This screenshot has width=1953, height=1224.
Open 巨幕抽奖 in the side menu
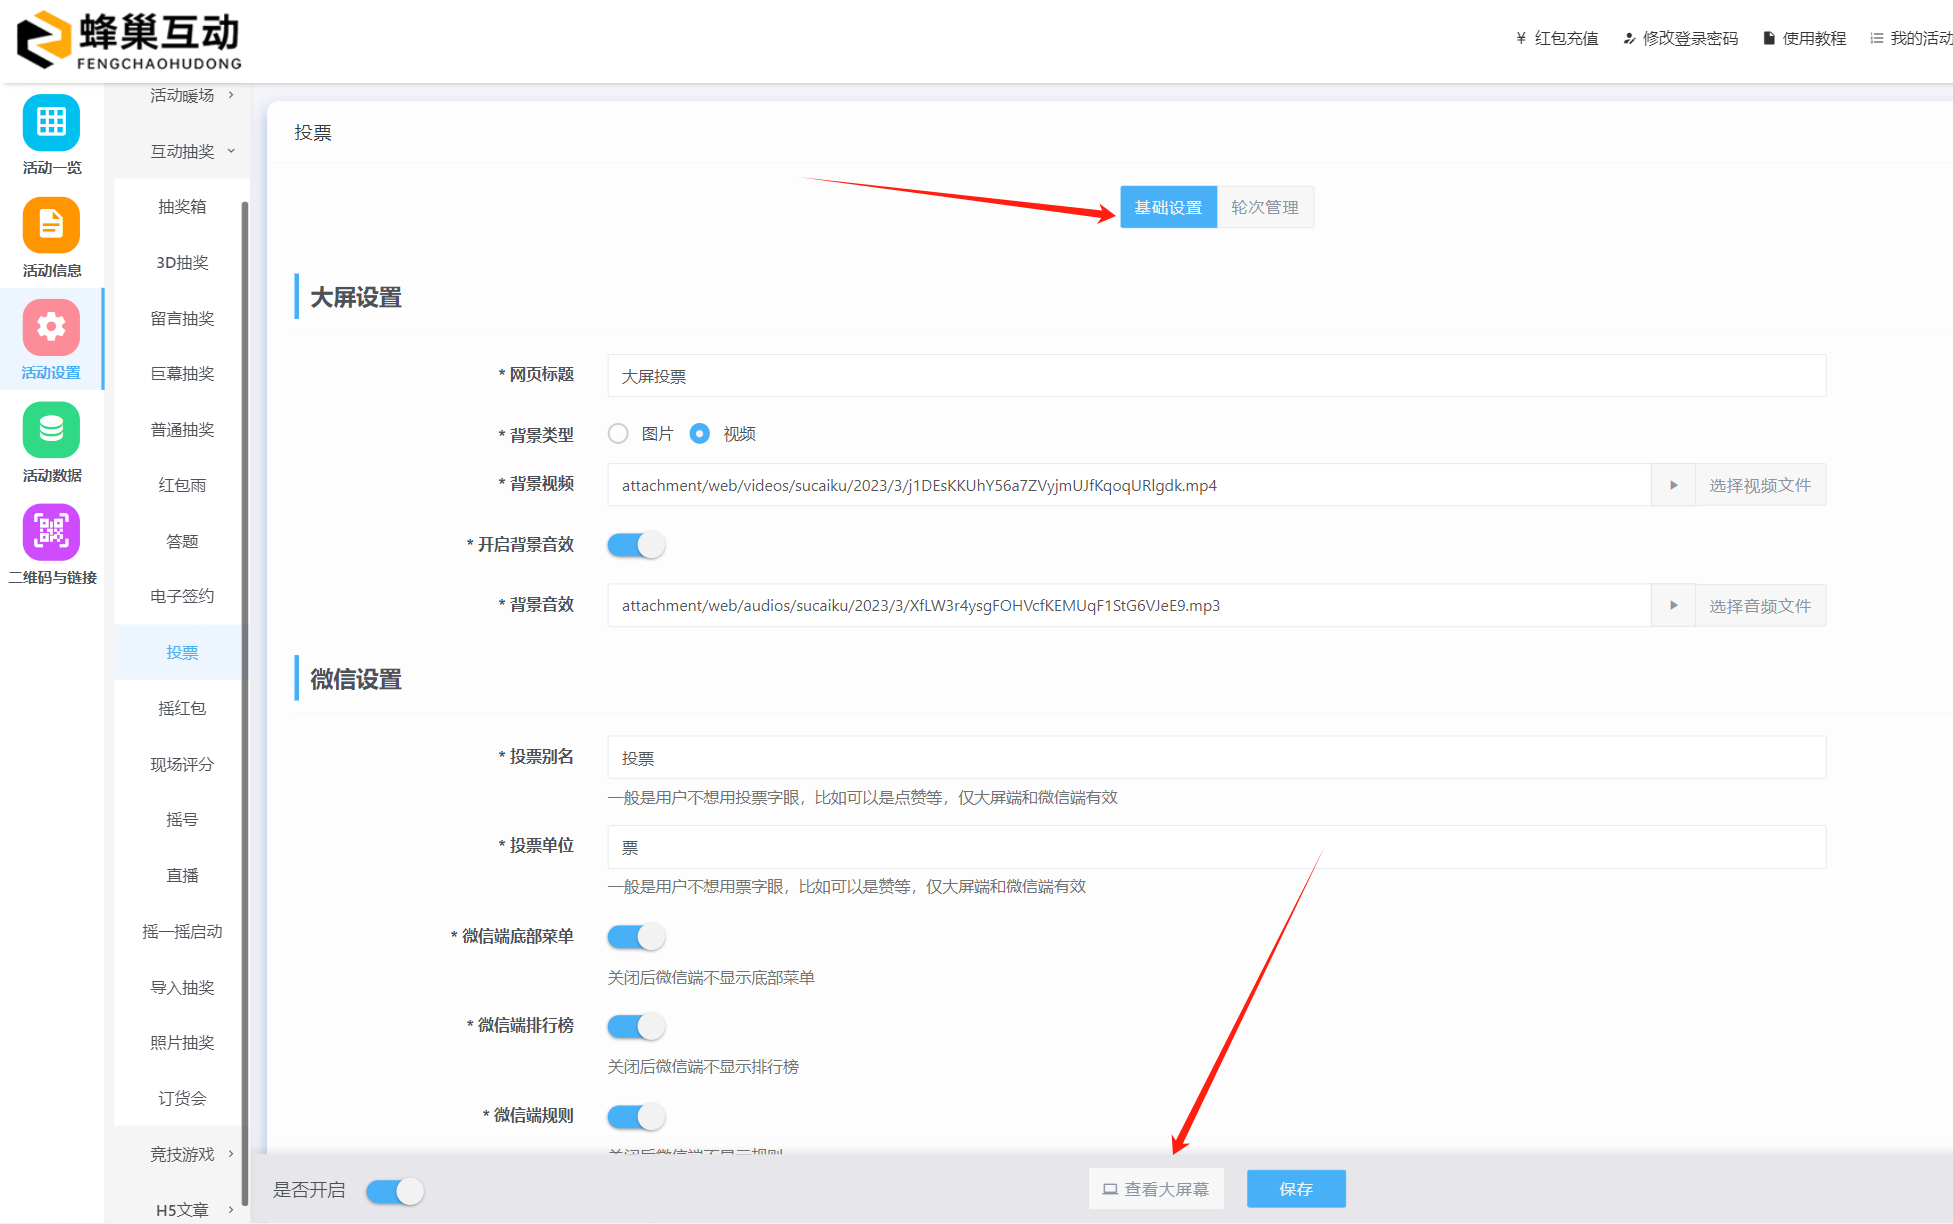click(182, 374)
